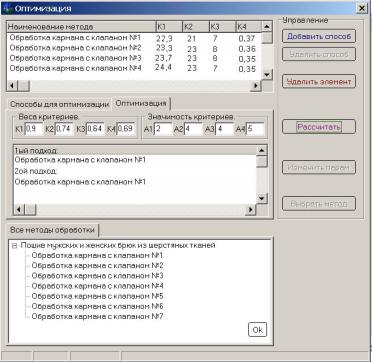Select tree item Обработка кармана с клапаном №3
The width and height of the screenshot is (372, 362).
[97, 276]
